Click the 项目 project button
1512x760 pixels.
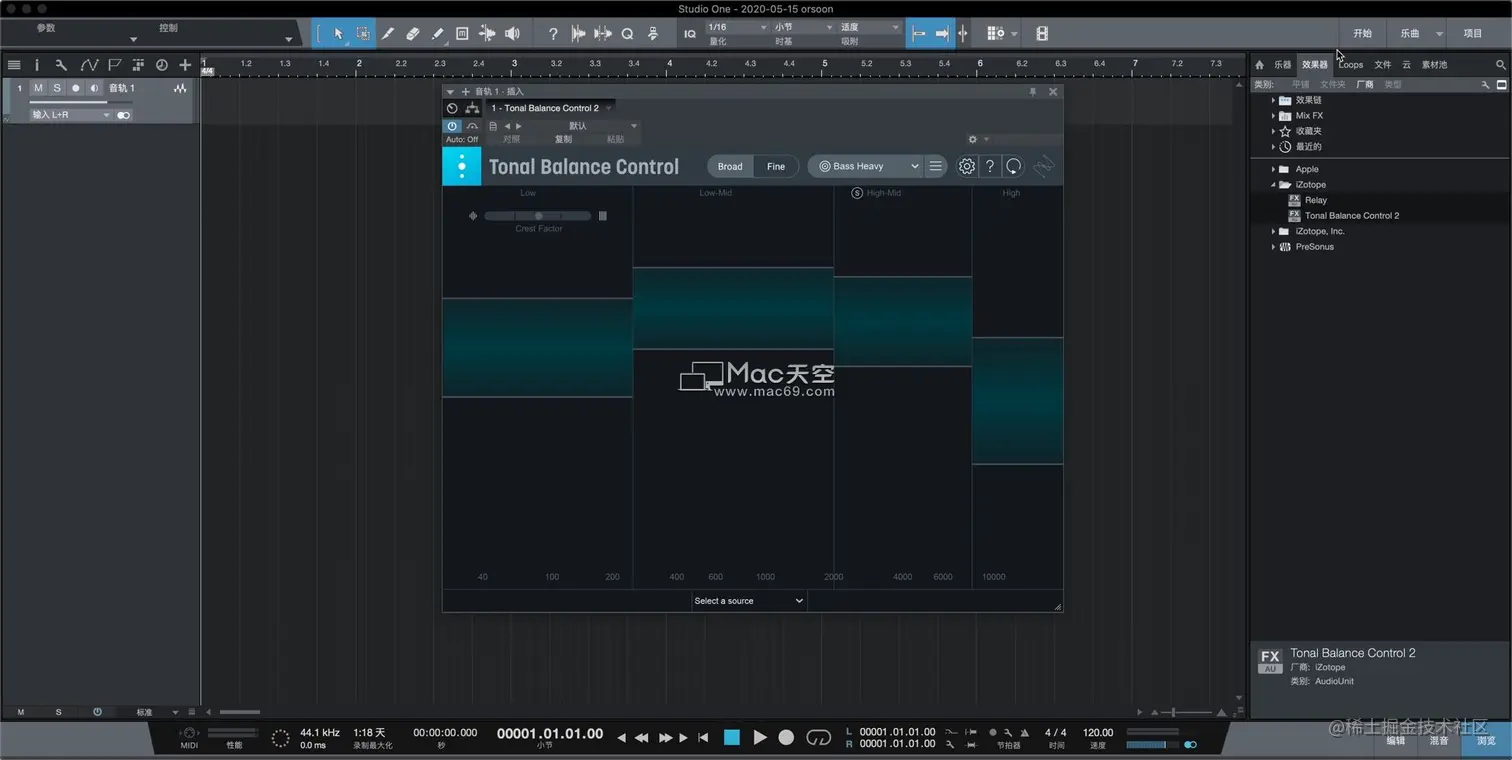[x=1473, y=33]
